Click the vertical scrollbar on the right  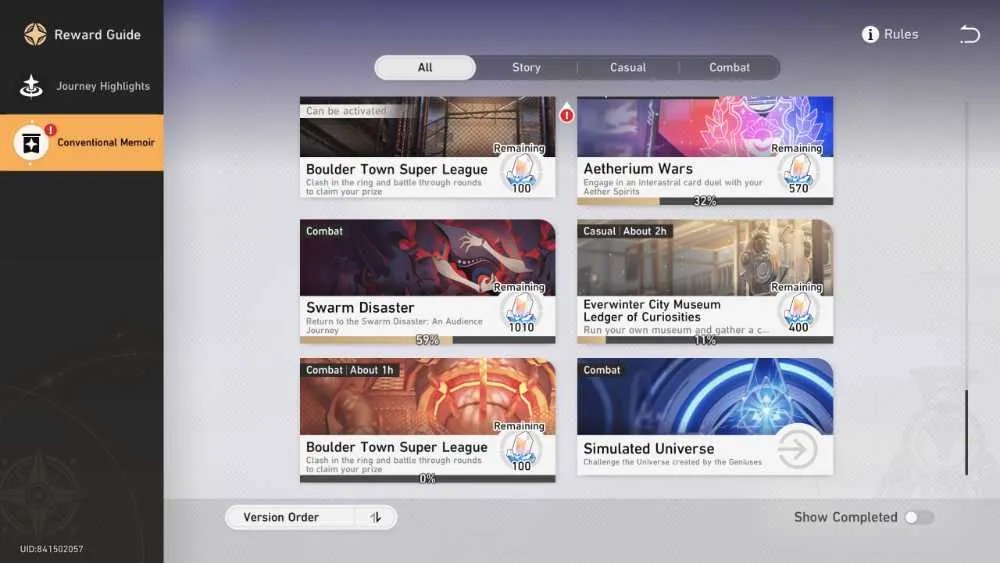[966, 432]
